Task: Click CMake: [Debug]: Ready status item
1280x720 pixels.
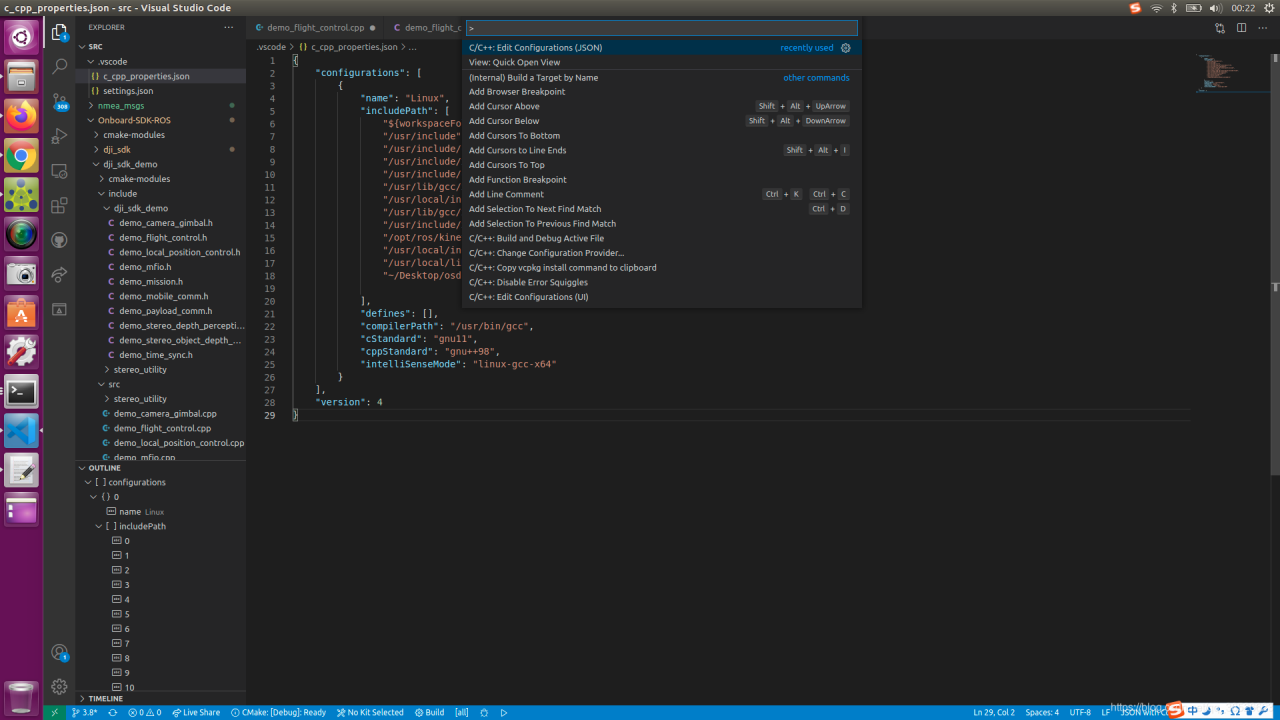Action: coord(278,712)
